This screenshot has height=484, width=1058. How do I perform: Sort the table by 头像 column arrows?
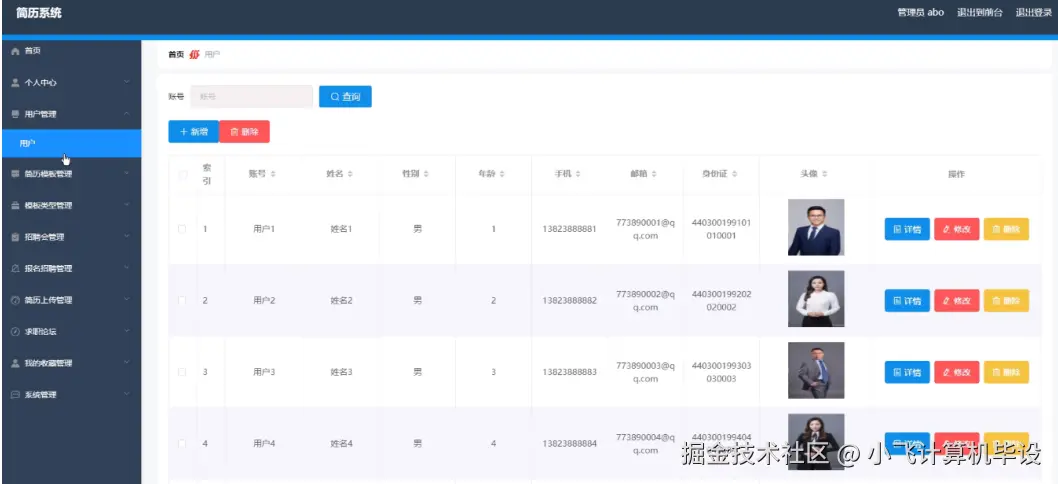point(825,174)
